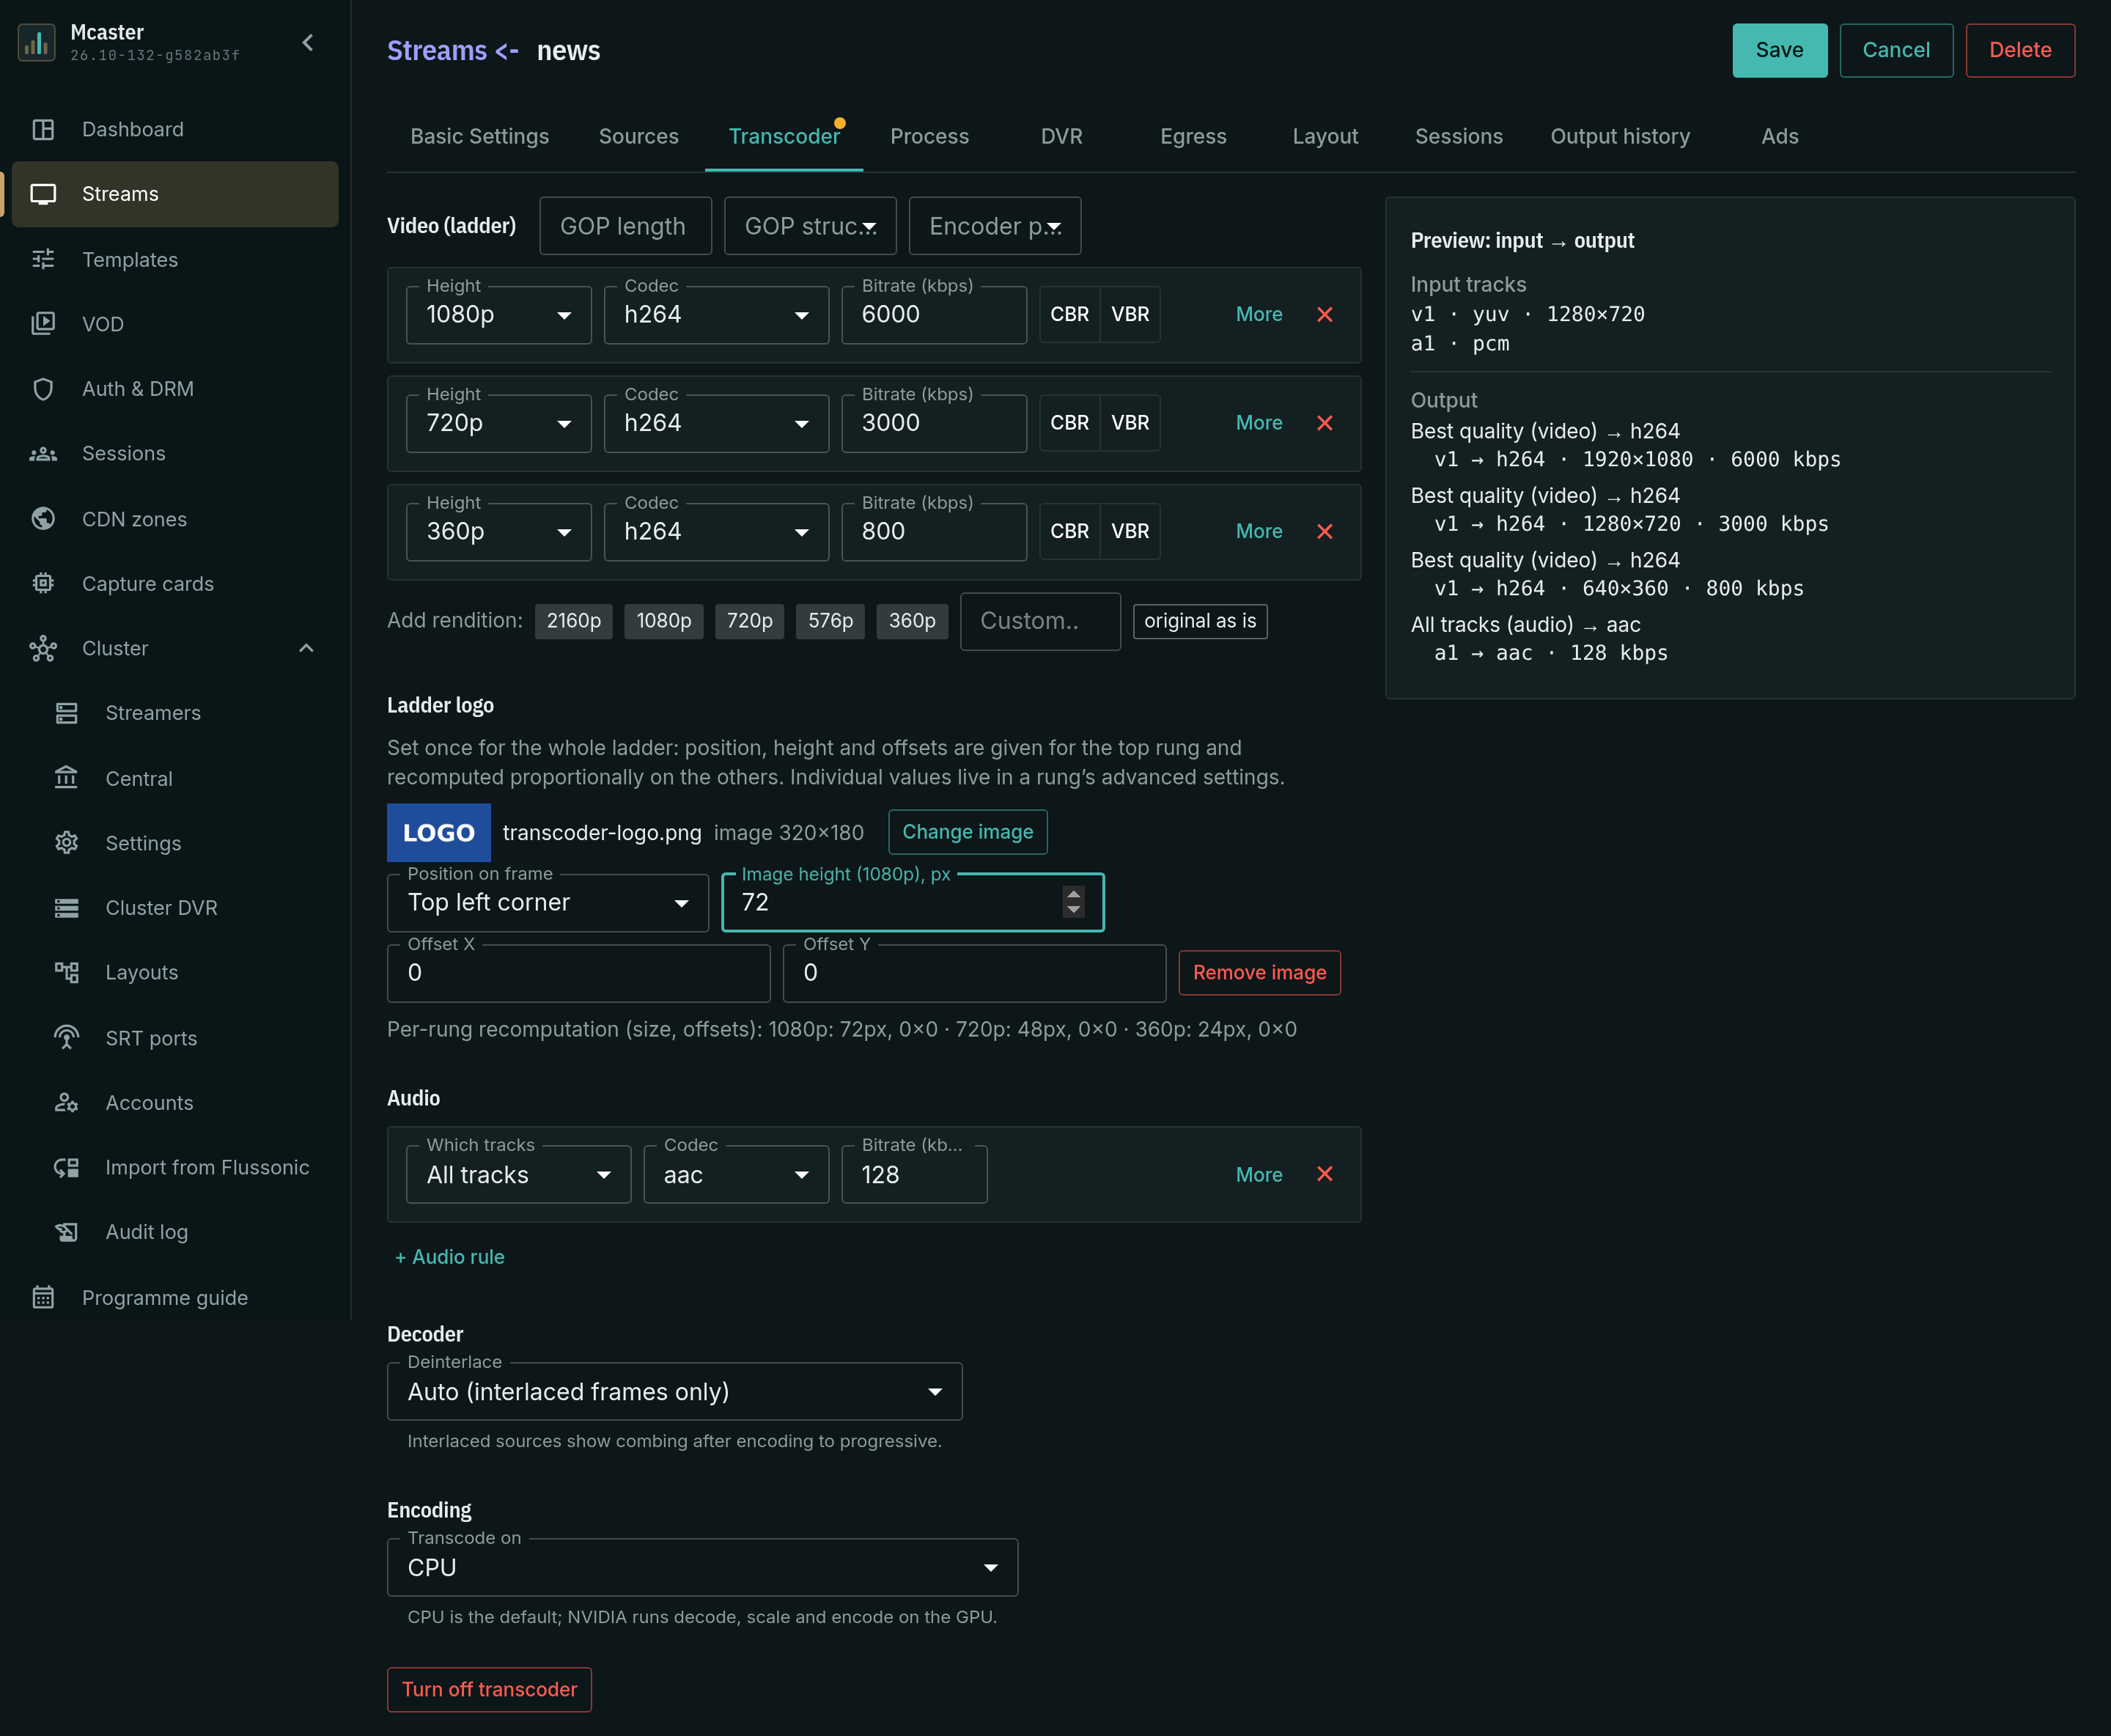The width and height of the screenshot is (2111, 1736).
Task: Click the SRT ports antenna icon
Action: click(x=66, y=1037)
